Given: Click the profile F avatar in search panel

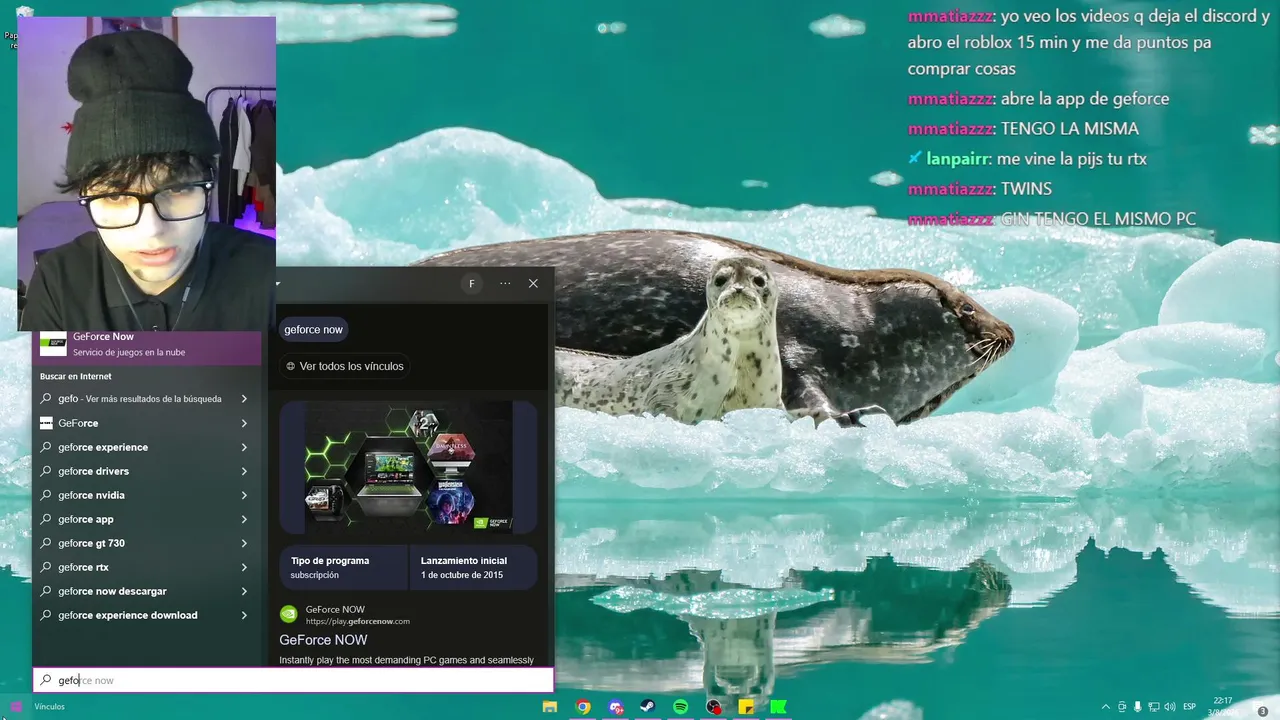Looking at the screenshot, I should (472, 284).
